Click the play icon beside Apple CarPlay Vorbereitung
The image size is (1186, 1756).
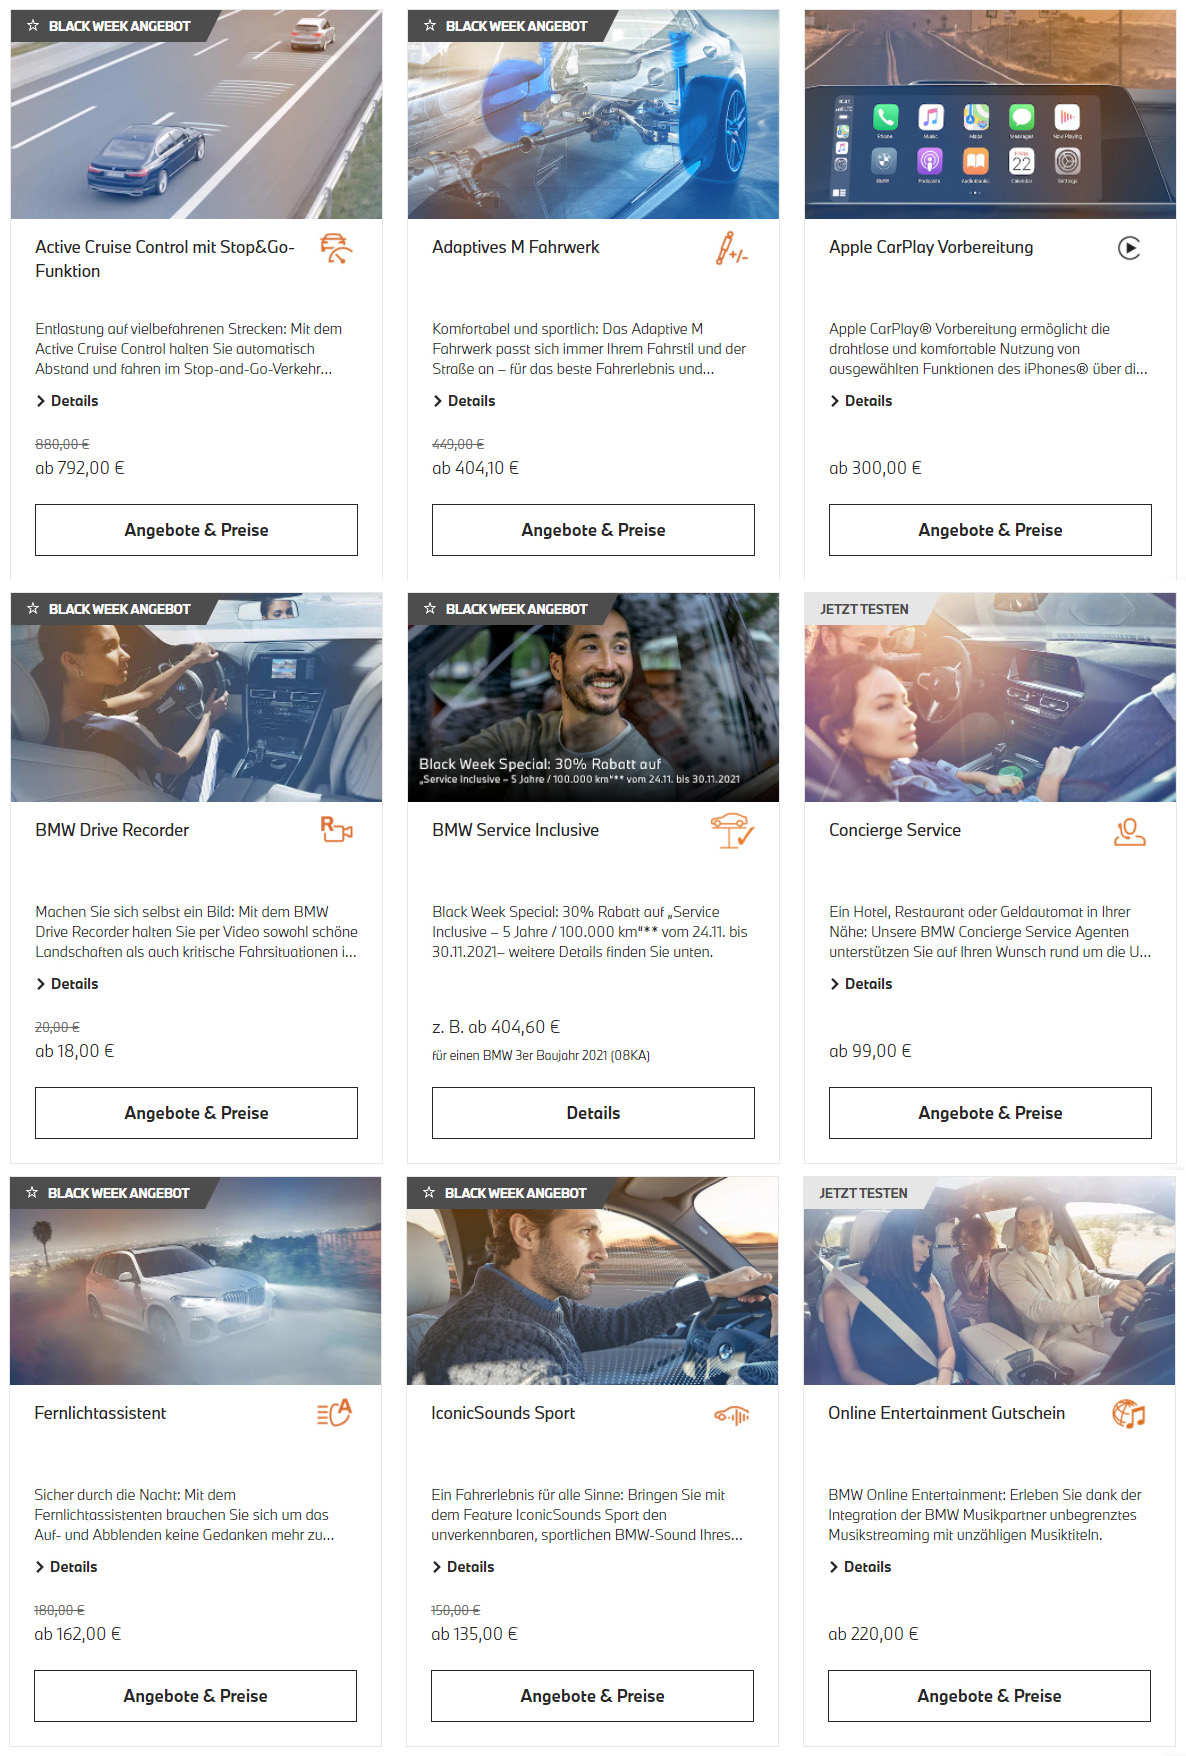(1129, 248)
